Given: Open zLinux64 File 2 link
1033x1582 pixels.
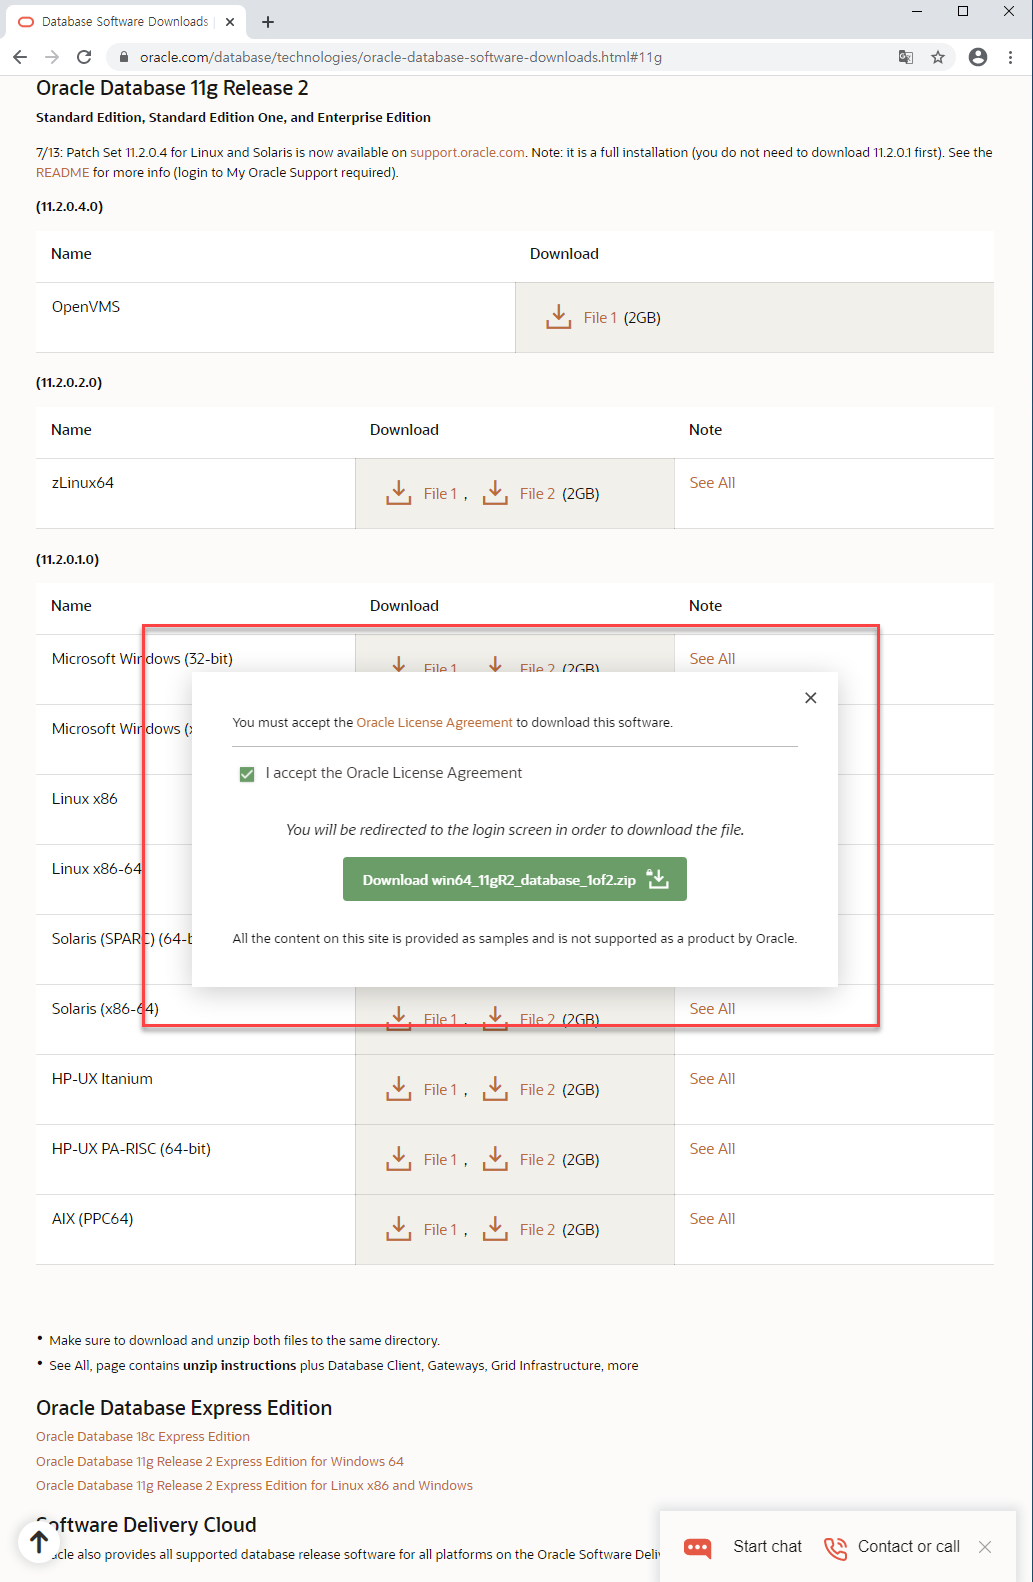Looking at the screenshot, I should tap(537, 494).
